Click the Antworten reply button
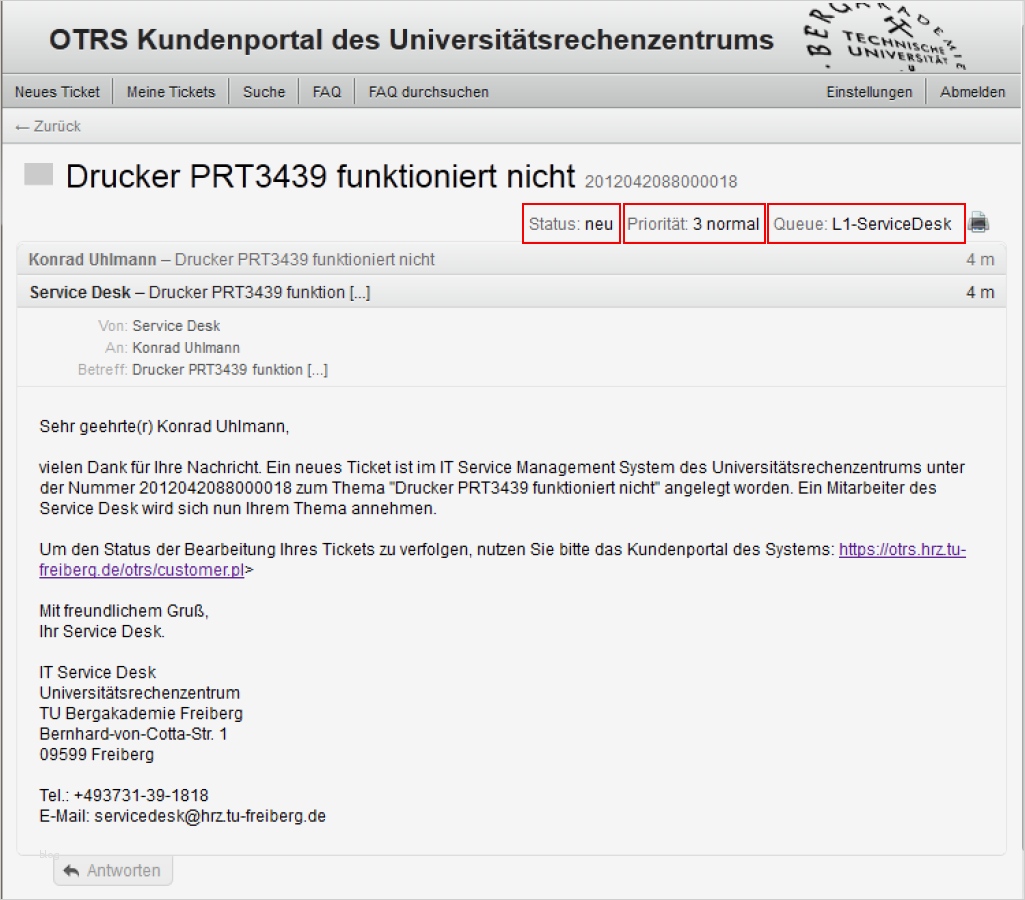This screenshot has height=900, width=1025. click(113, 871)
